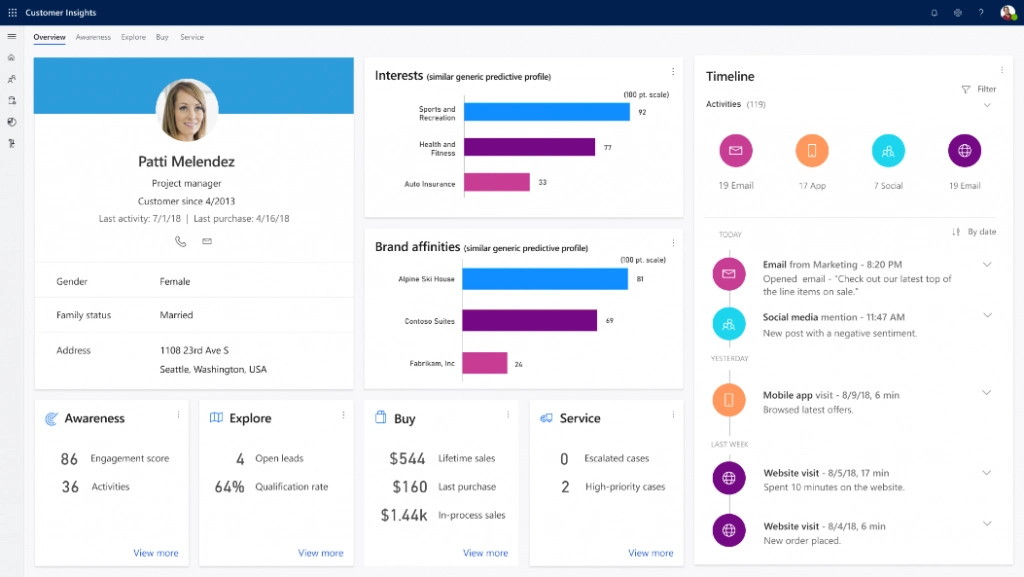This screenshot has width=1024, height=577.
Task: Switch to the Service tab
Action: tap(192, 37)
